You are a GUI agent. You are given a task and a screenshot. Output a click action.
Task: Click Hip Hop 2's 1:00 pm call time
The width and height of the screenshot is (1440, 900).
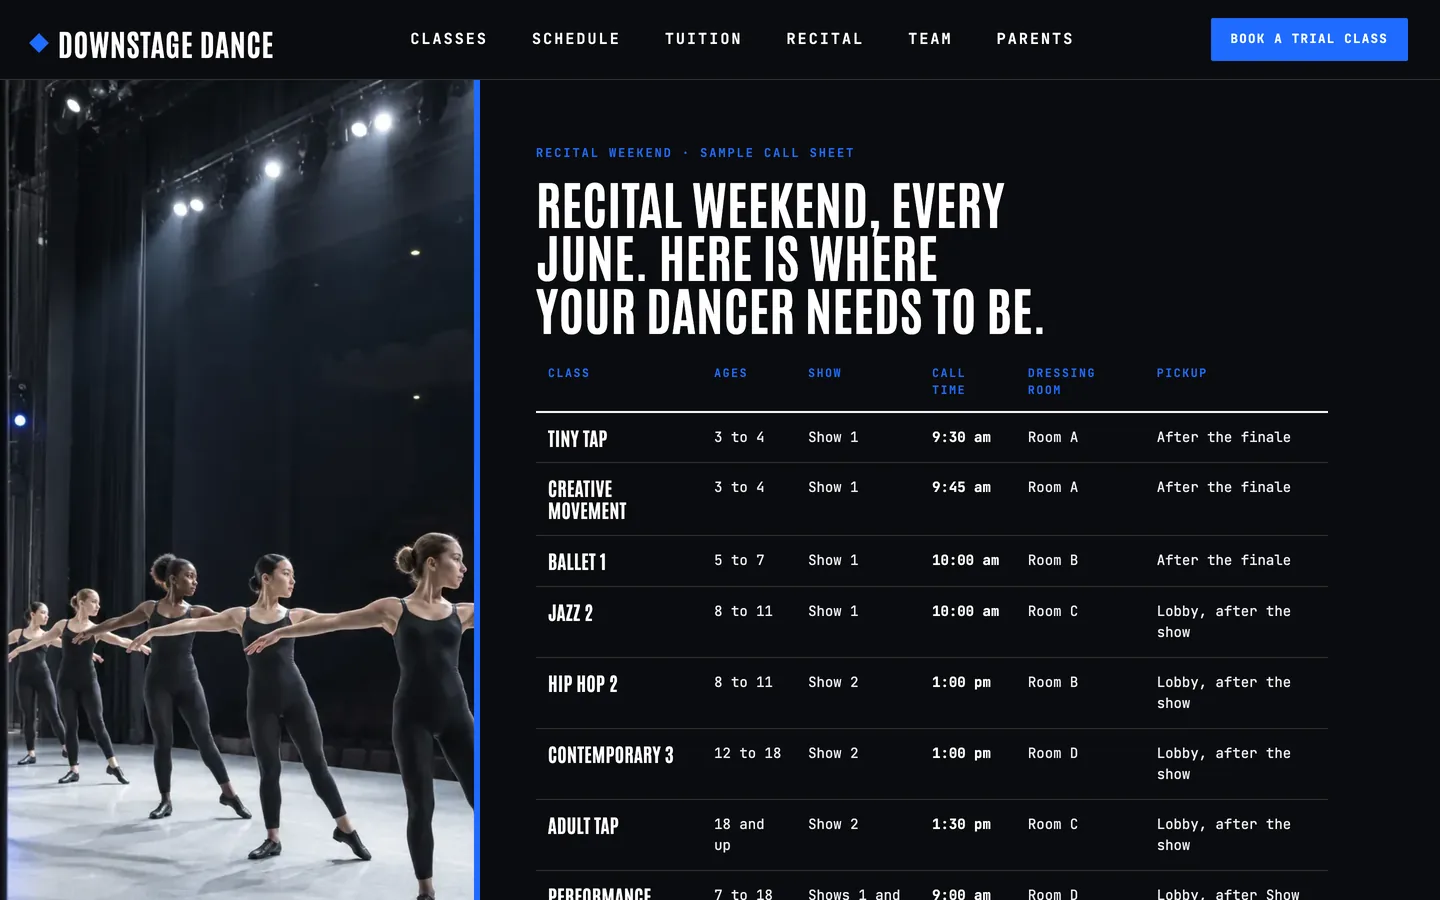pyautogui.click(x=961, y=682)
